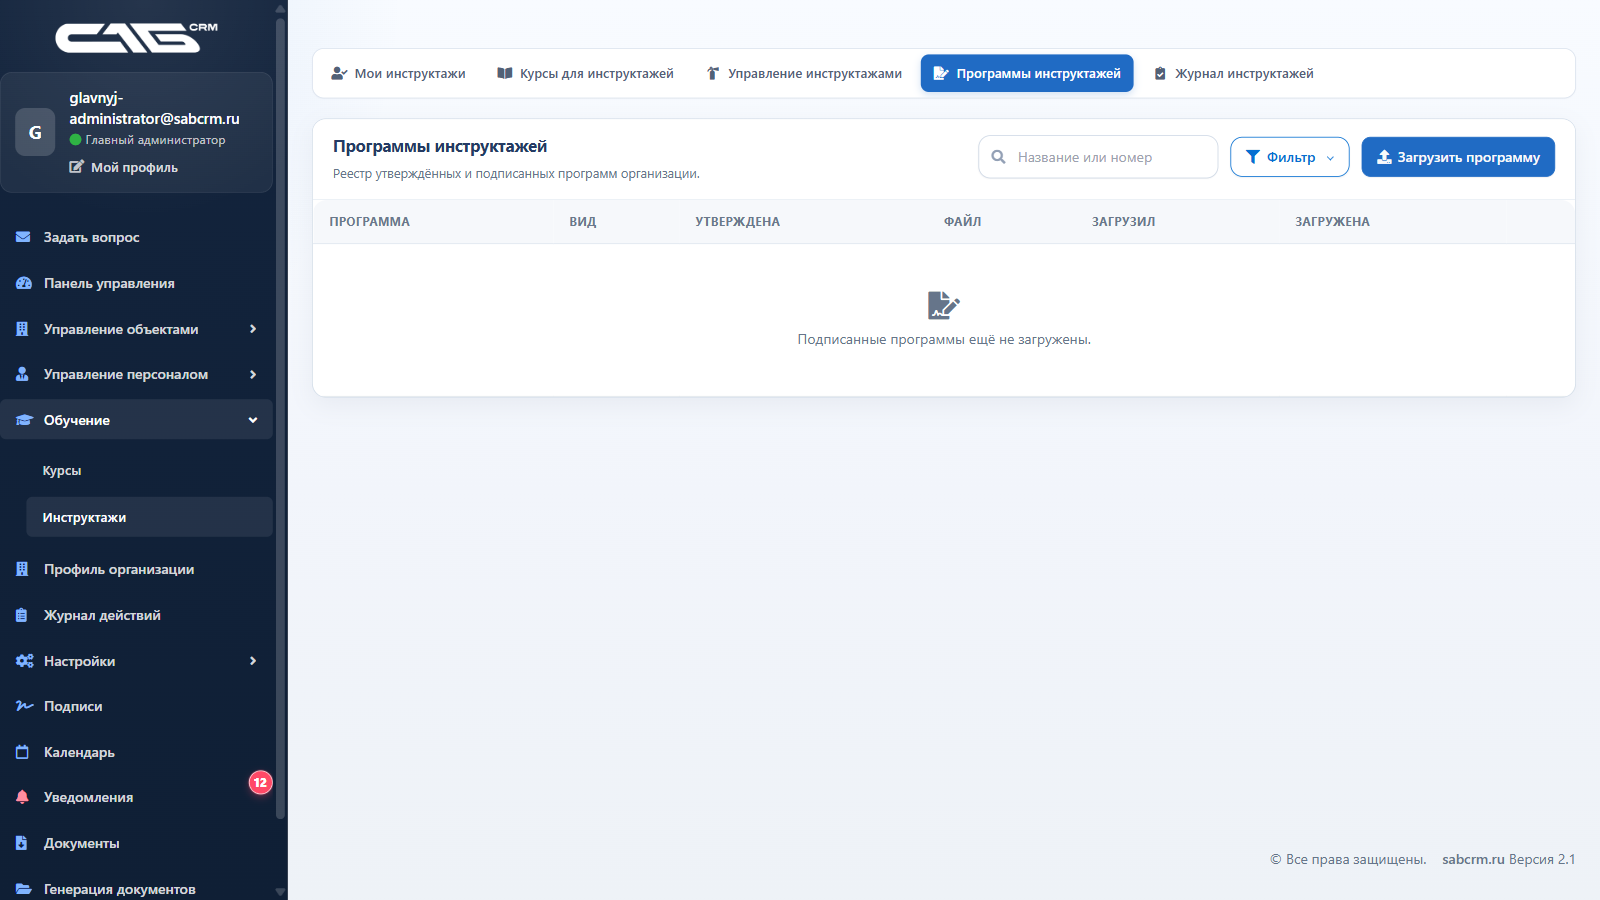Click the ПРОГРАММА column header
Image resolution: width=1600 pixels, height=900 pixels.
(x=370, y=222)
